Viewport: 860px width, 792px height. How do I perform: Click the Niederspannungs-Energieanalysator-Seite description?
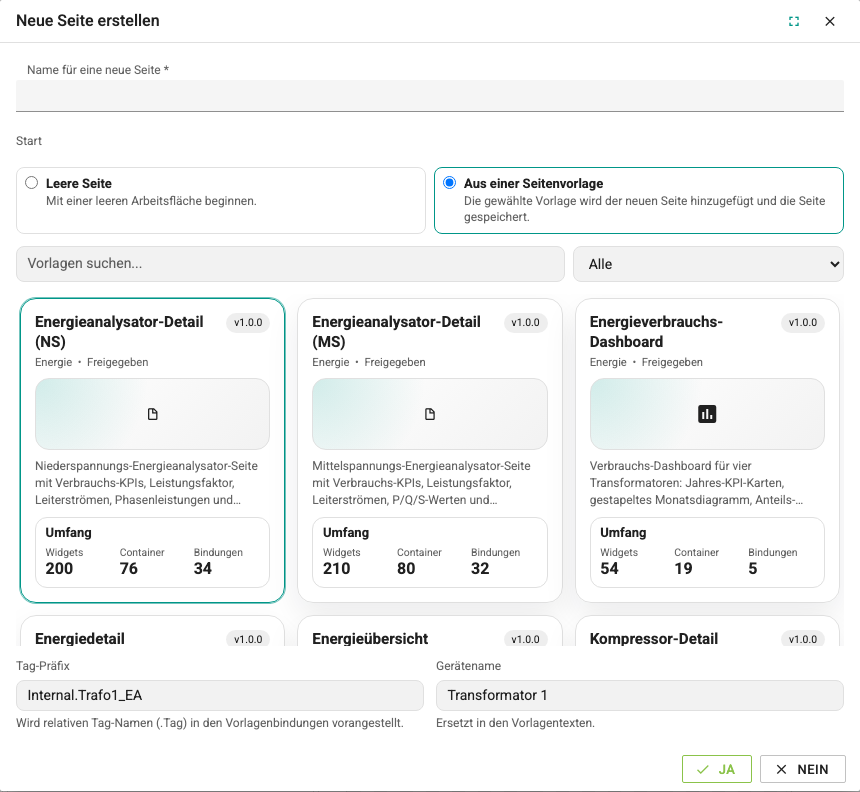click(x=146, y=483)
